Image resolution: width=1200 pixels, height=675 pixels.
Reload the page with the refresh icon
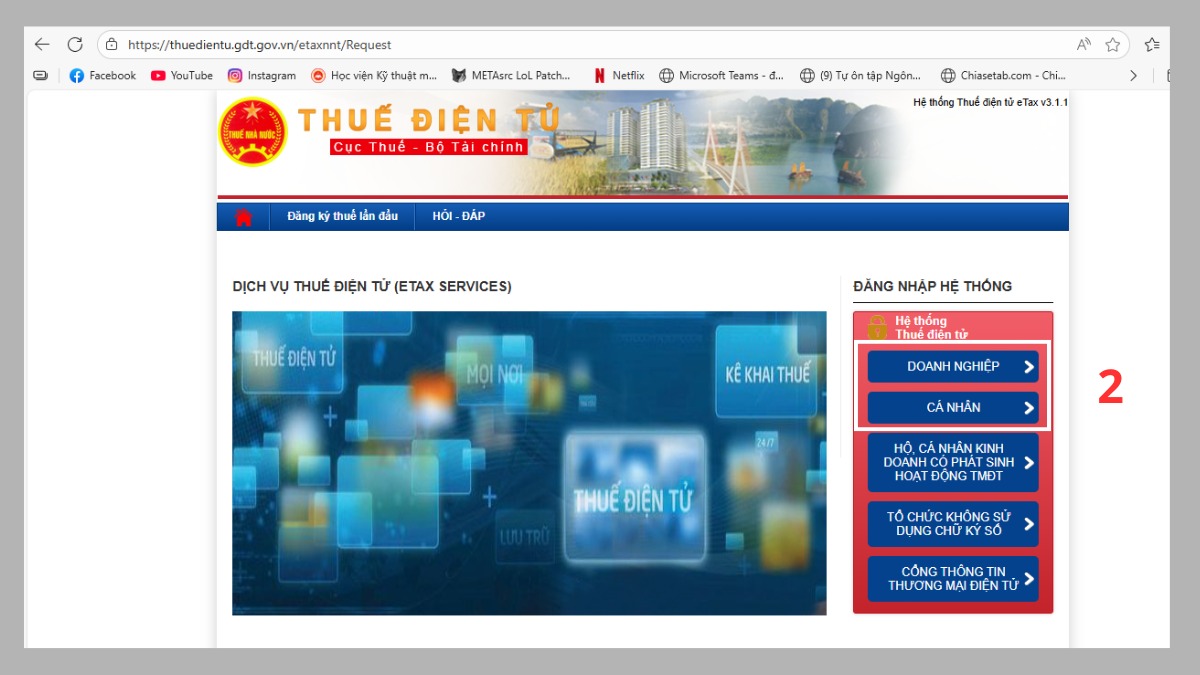point(75,44)
